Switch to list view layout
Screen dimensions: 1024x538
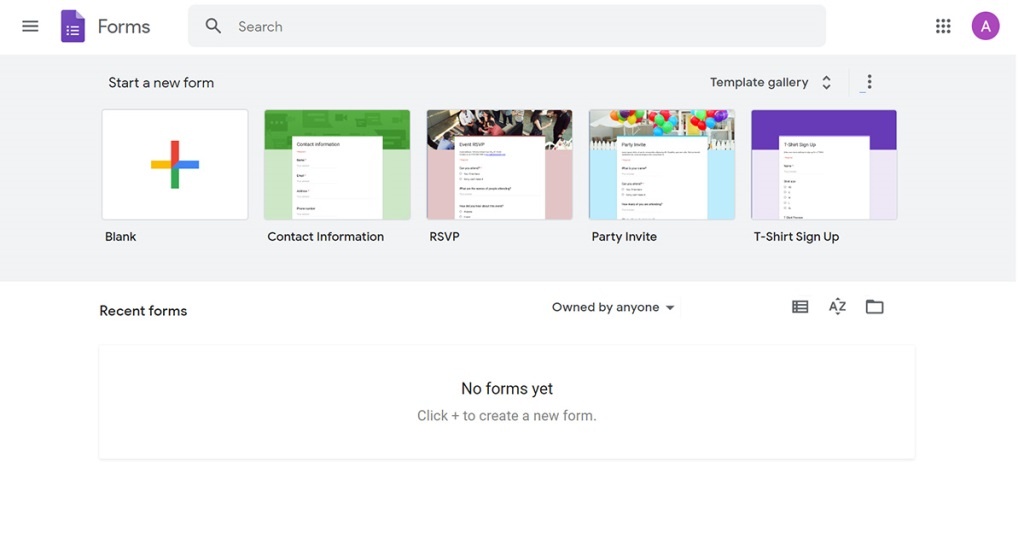(x=800, y=307)
